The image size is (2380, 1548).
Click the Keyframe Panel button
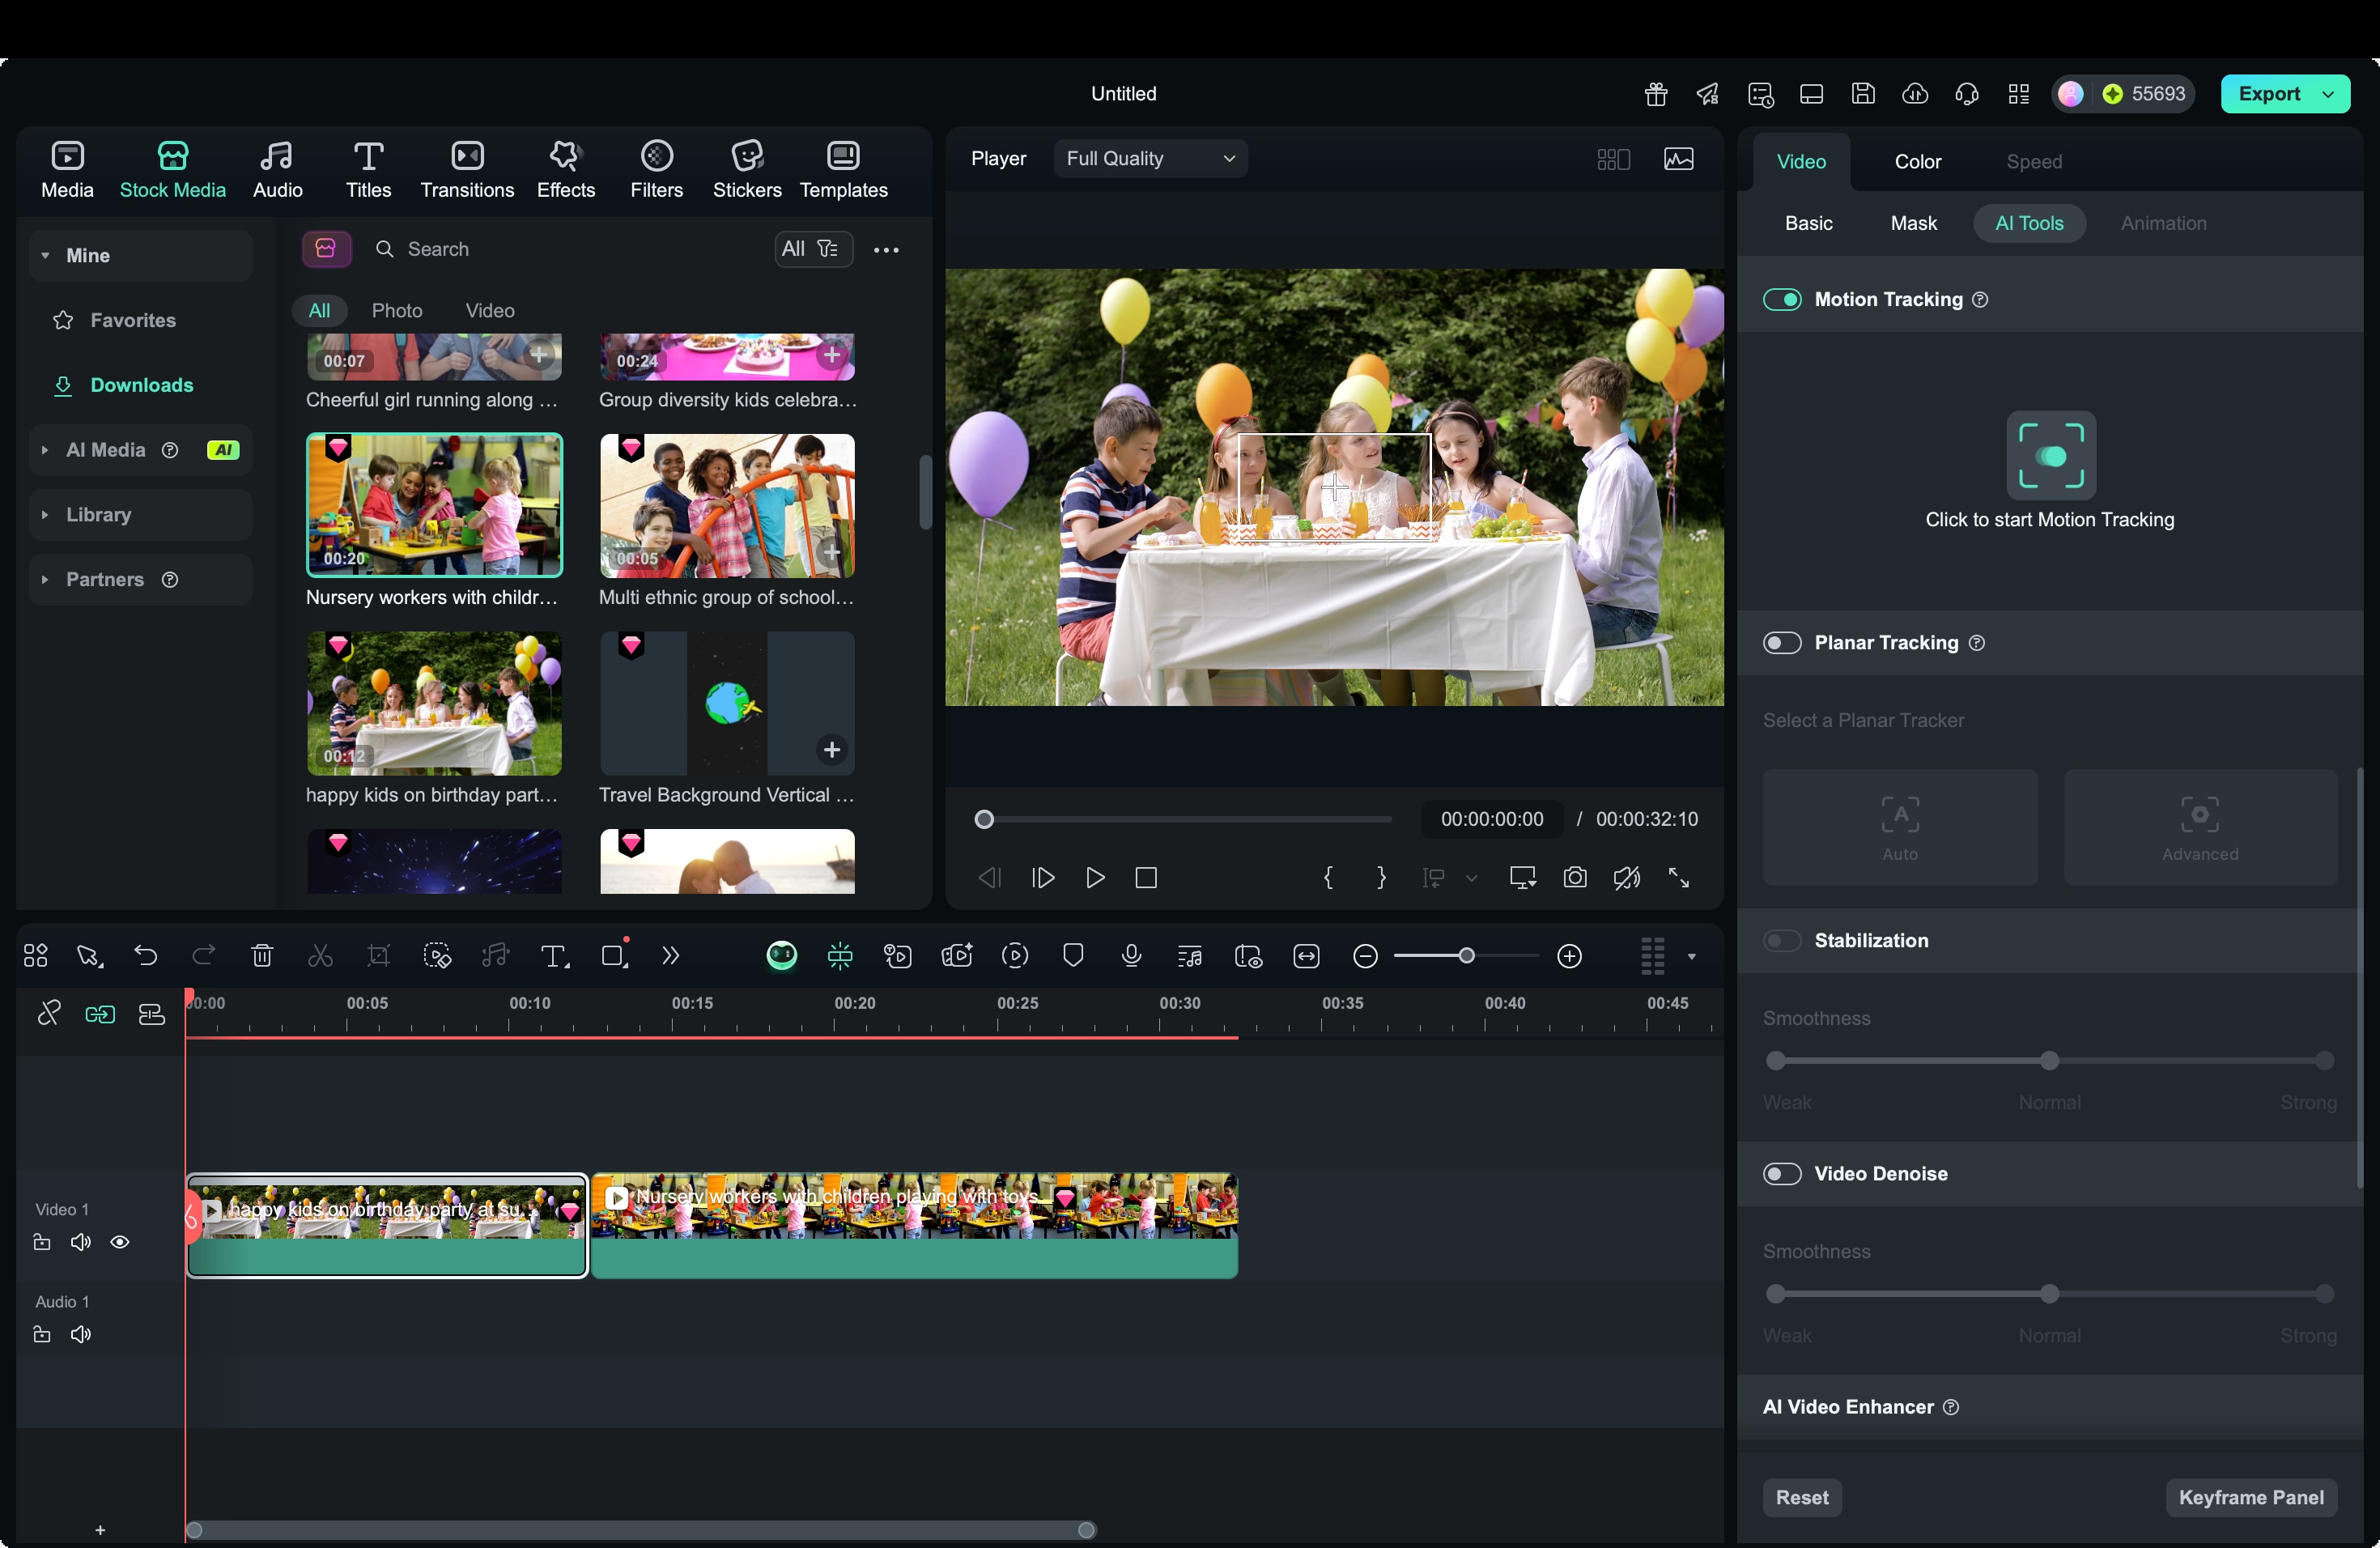tap(2251, 1497)
